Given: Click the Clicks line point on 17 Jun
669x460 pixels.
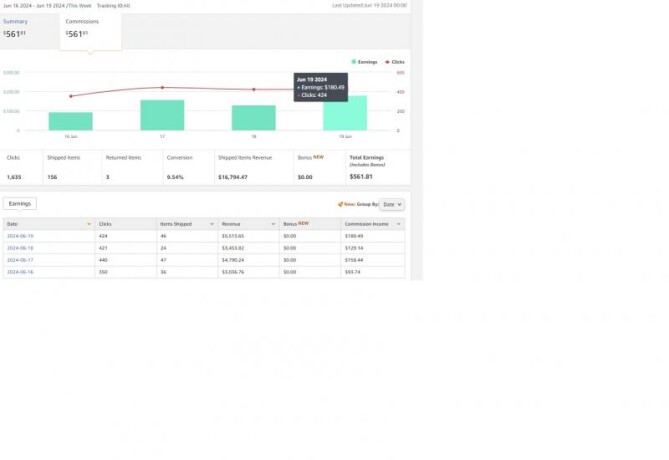Looking at the screenshot, I should [162, 87].
